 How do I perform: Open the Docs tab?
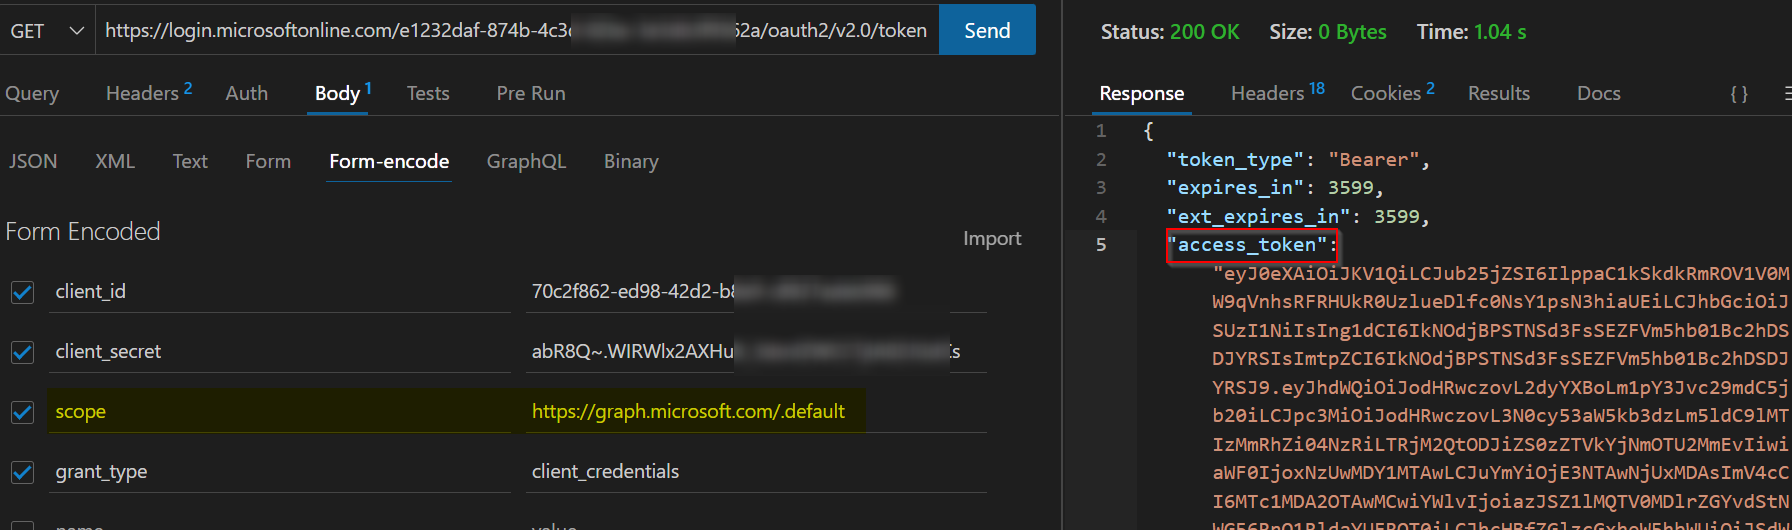(1598, 93)
